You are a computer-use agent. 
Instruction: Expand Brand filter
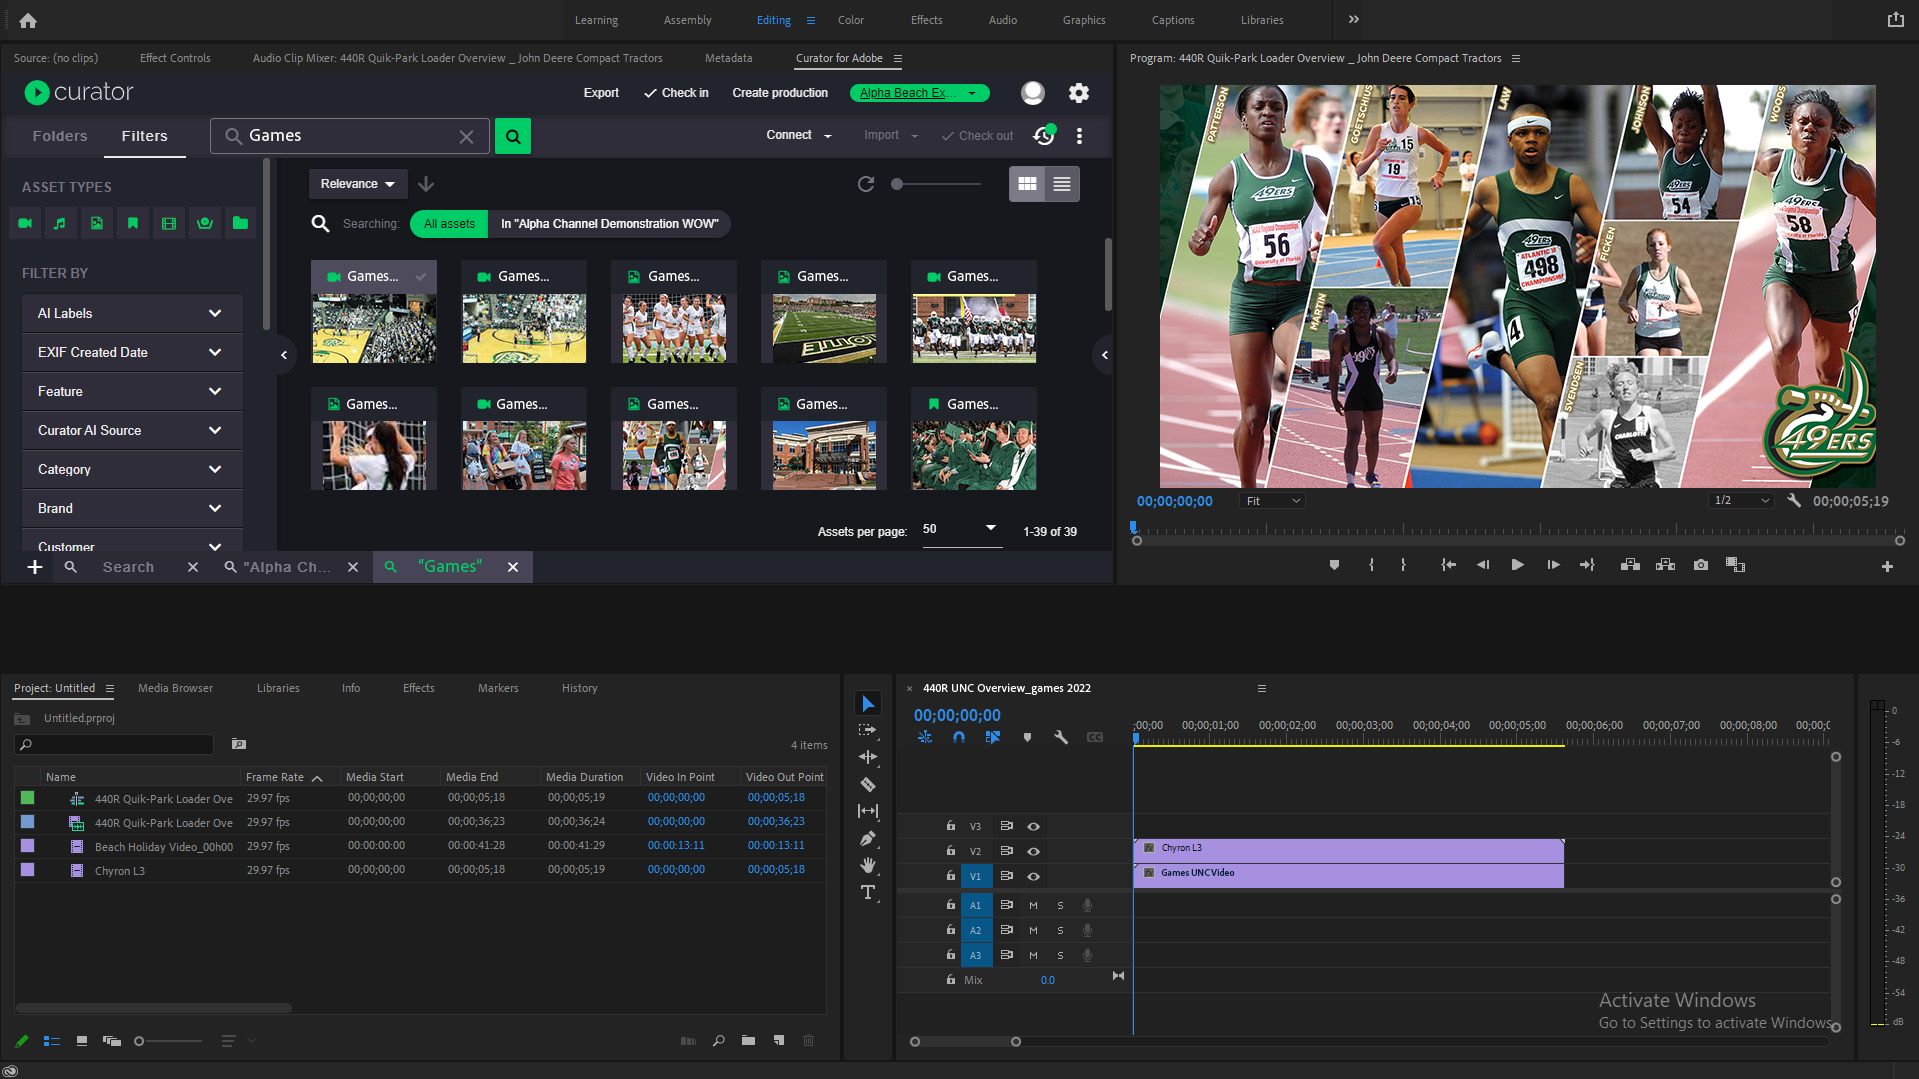point(132,508)
